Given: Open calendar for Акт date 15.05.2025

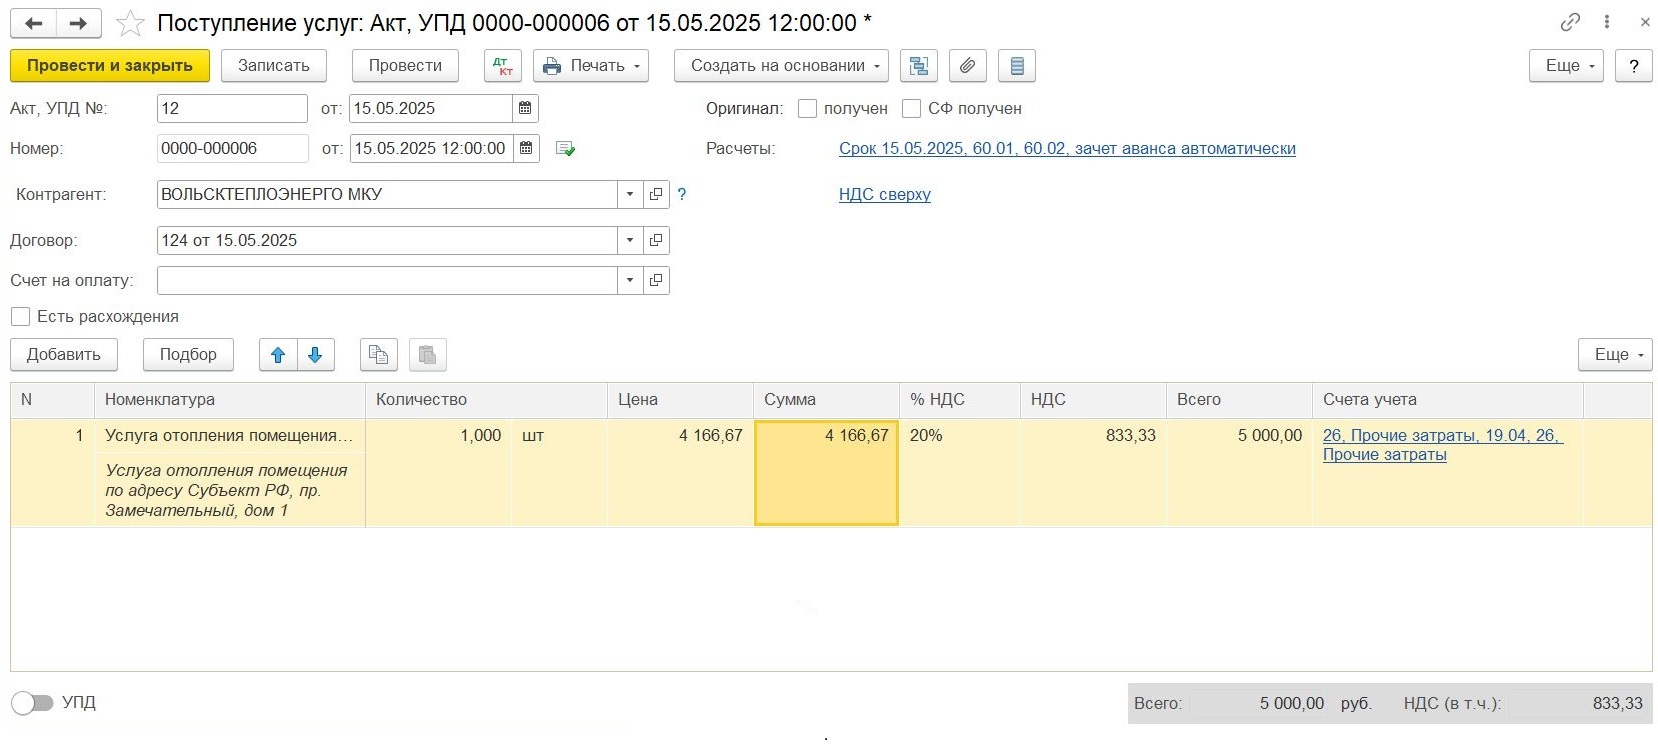Looking at the screenshot, I should pos(525,108).
